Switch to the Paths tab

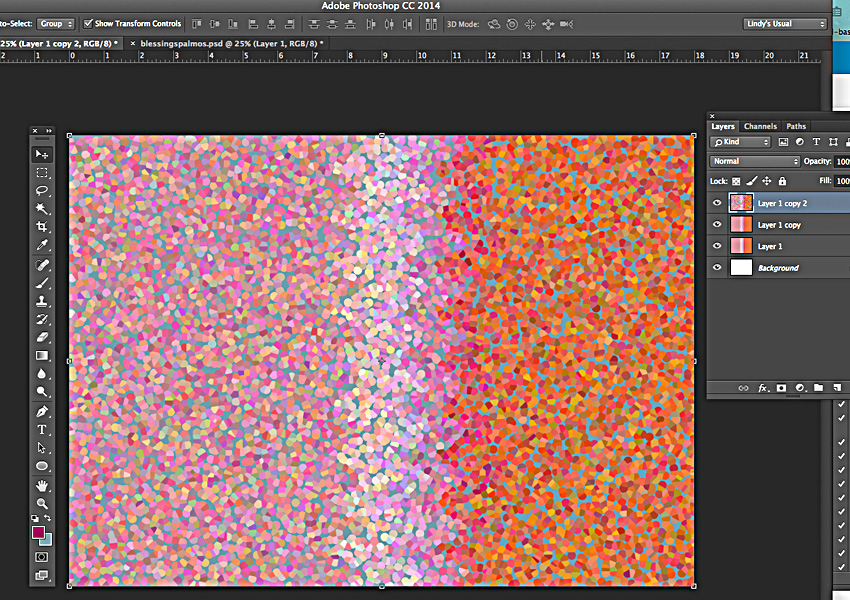pyautogui.click(x=796, y=126)
